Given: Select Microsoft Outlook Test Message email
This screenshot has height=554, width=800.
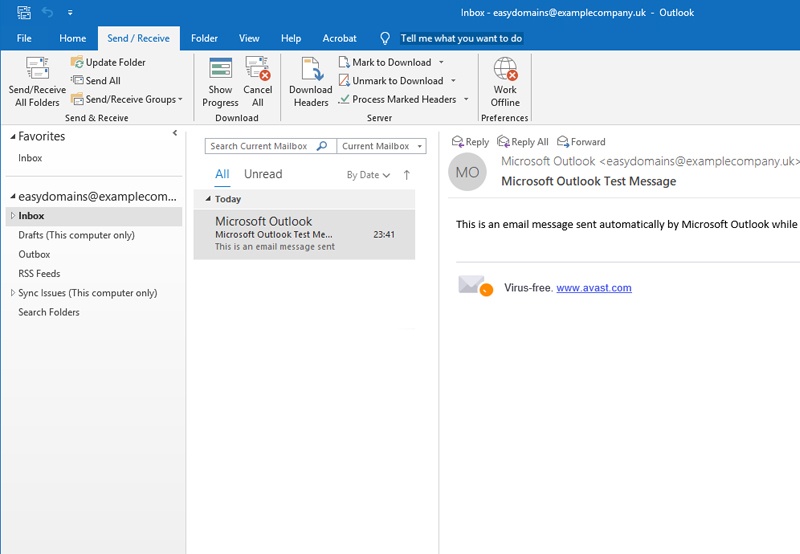Looking at the screenshot, I should (304, 235).
